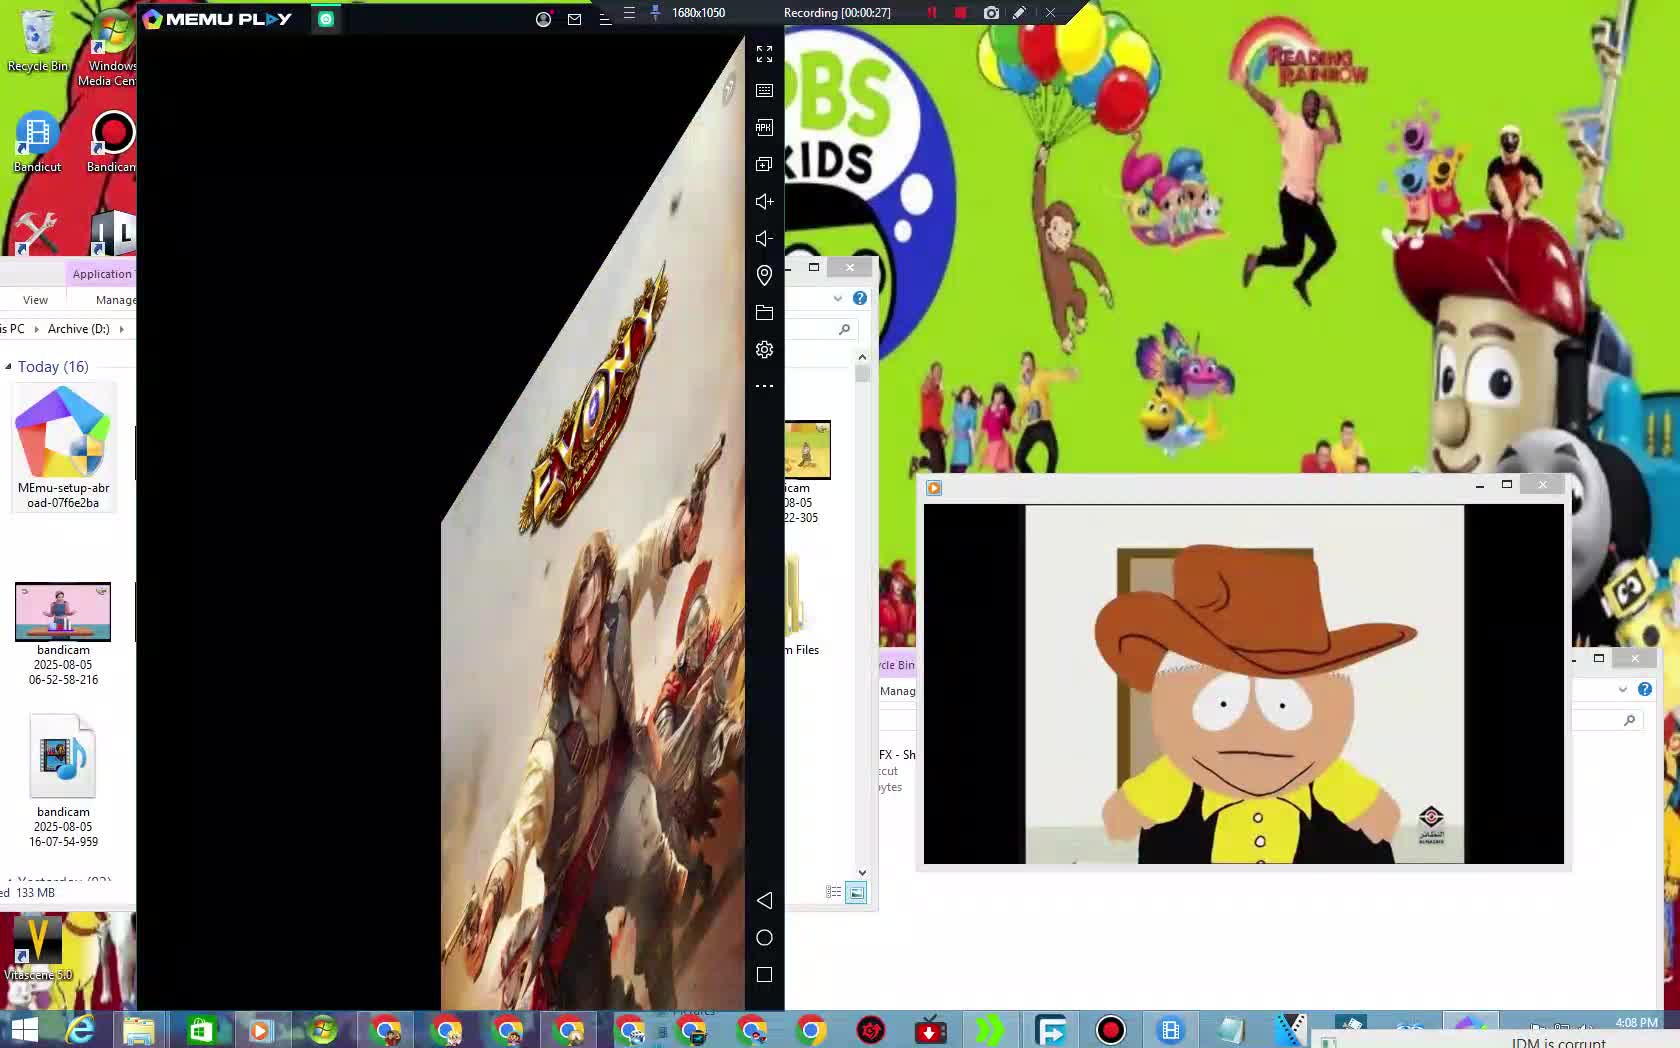1680x1048 pixels.
Task: Toggle MEmu fullscreen mode icon
Action: pyautogui.click(x=764, y=54)
